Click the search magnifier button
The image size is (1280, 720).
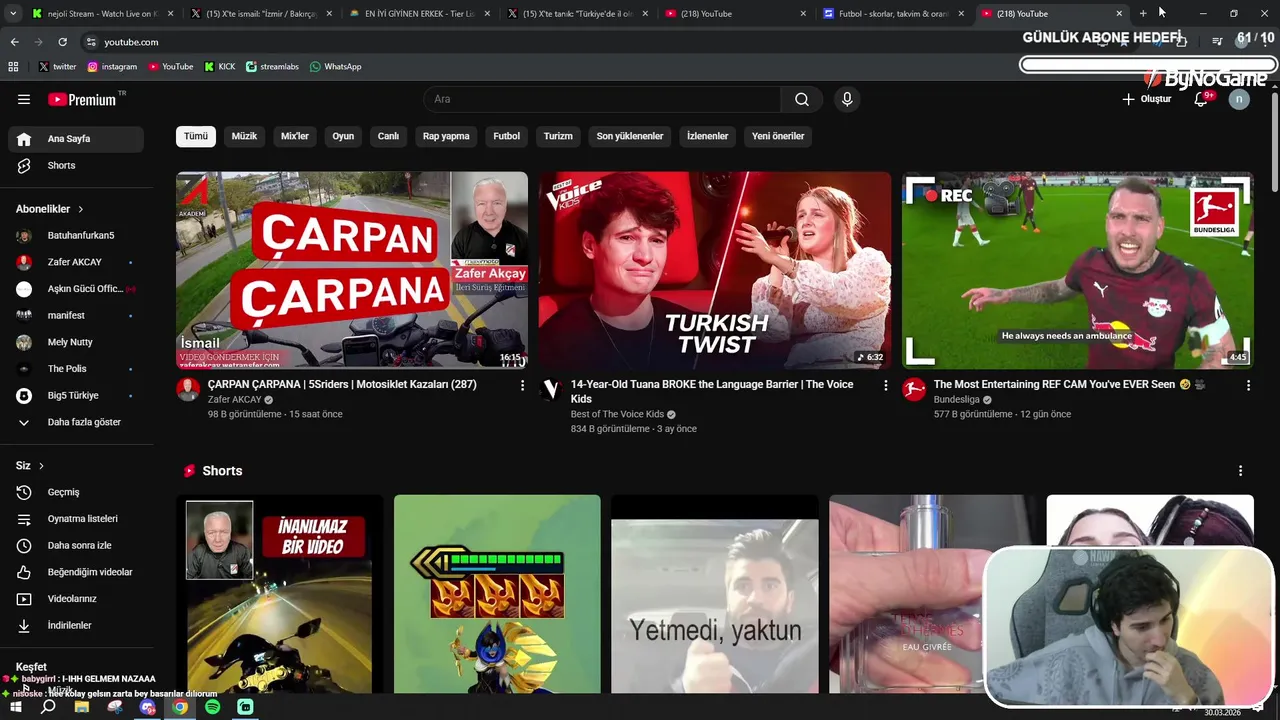point(802,99)
